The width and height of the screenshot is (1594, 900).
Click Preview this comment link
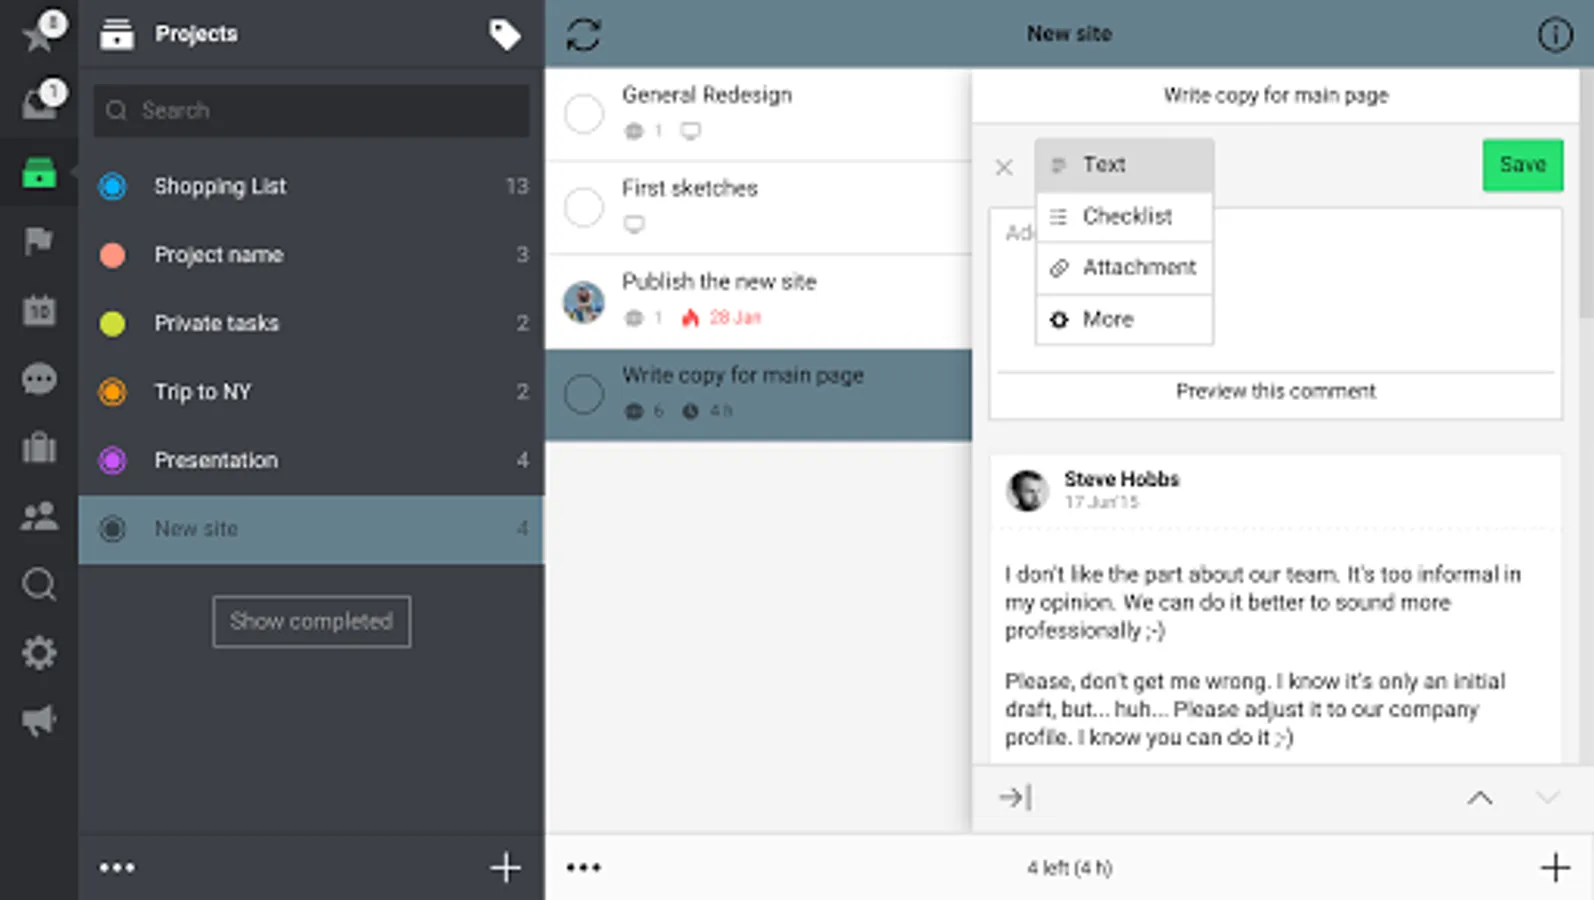click(1275, 391)
